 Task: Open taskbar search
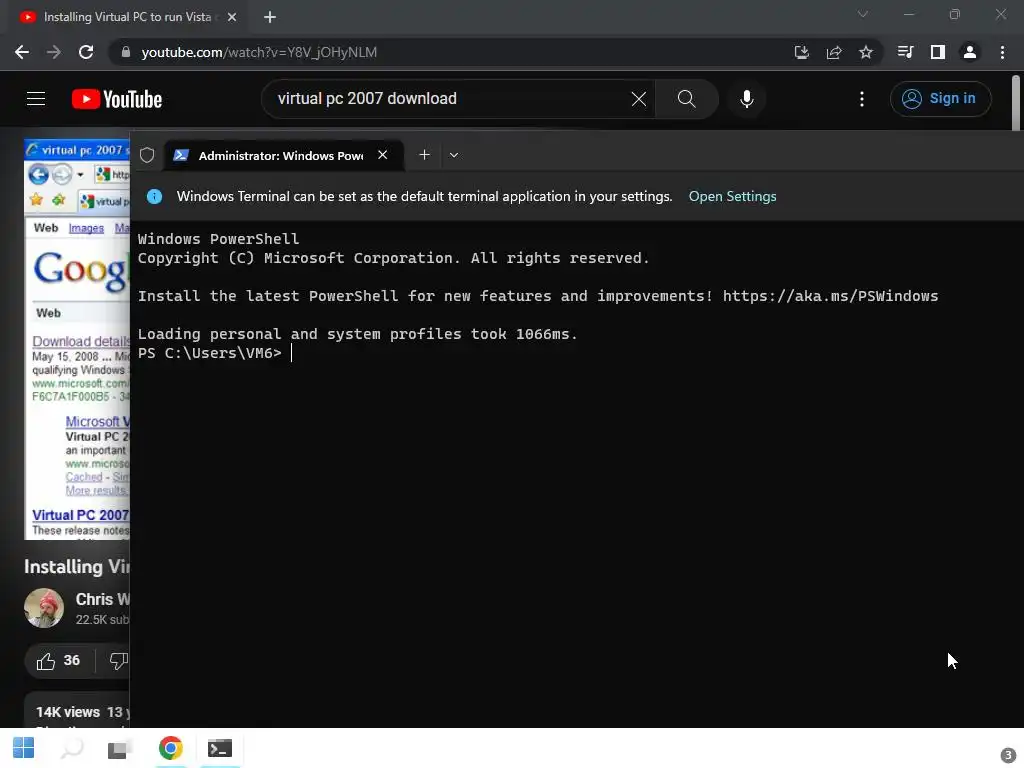point(72,748)
